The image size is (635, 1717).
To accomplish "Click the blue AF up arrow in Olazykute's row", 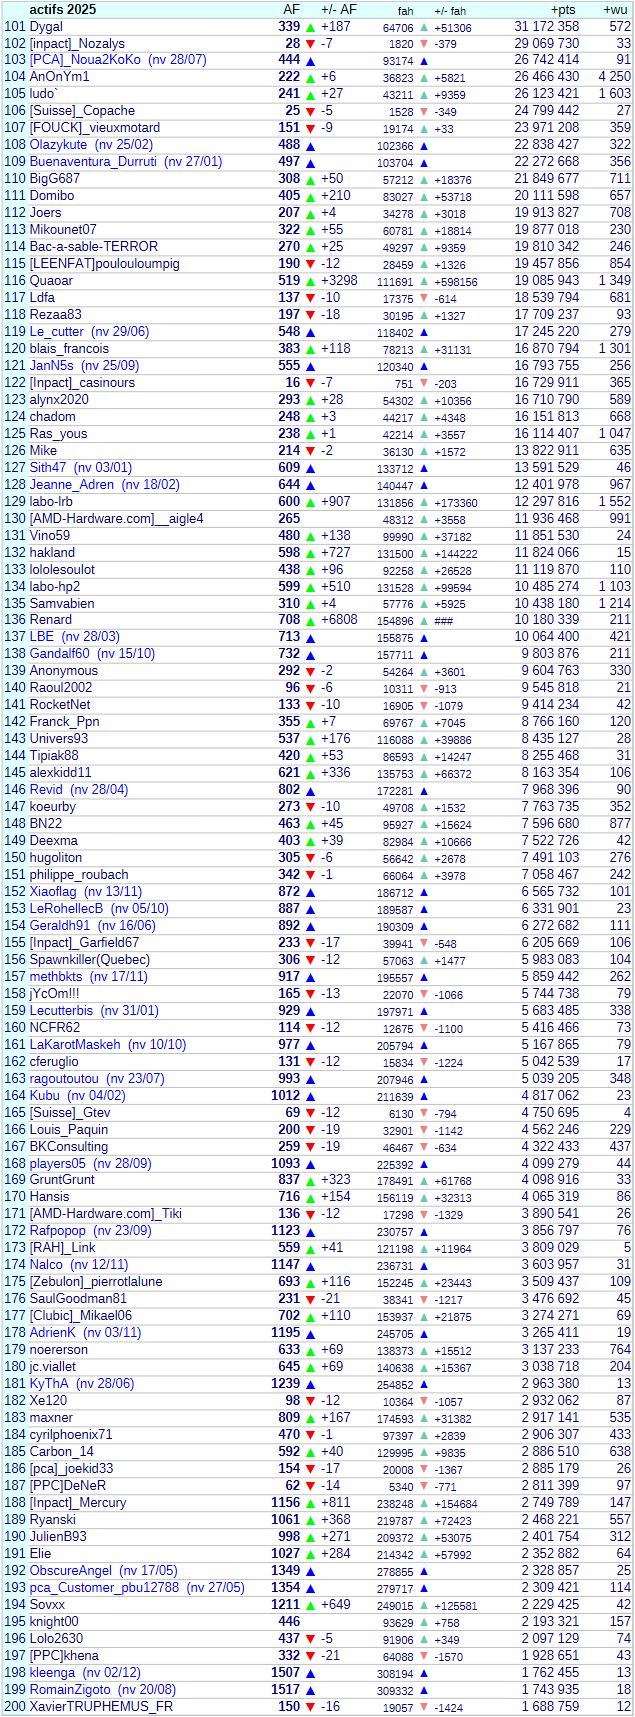I will point(310,145).
